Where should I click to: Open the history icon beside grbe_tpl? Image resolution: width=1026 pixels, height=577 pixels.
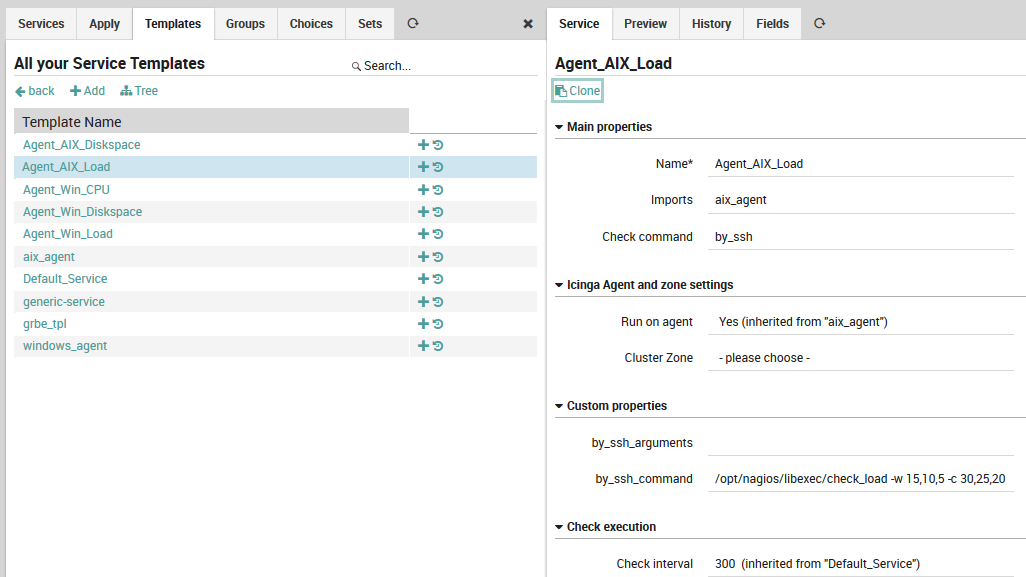coord(437,323)
